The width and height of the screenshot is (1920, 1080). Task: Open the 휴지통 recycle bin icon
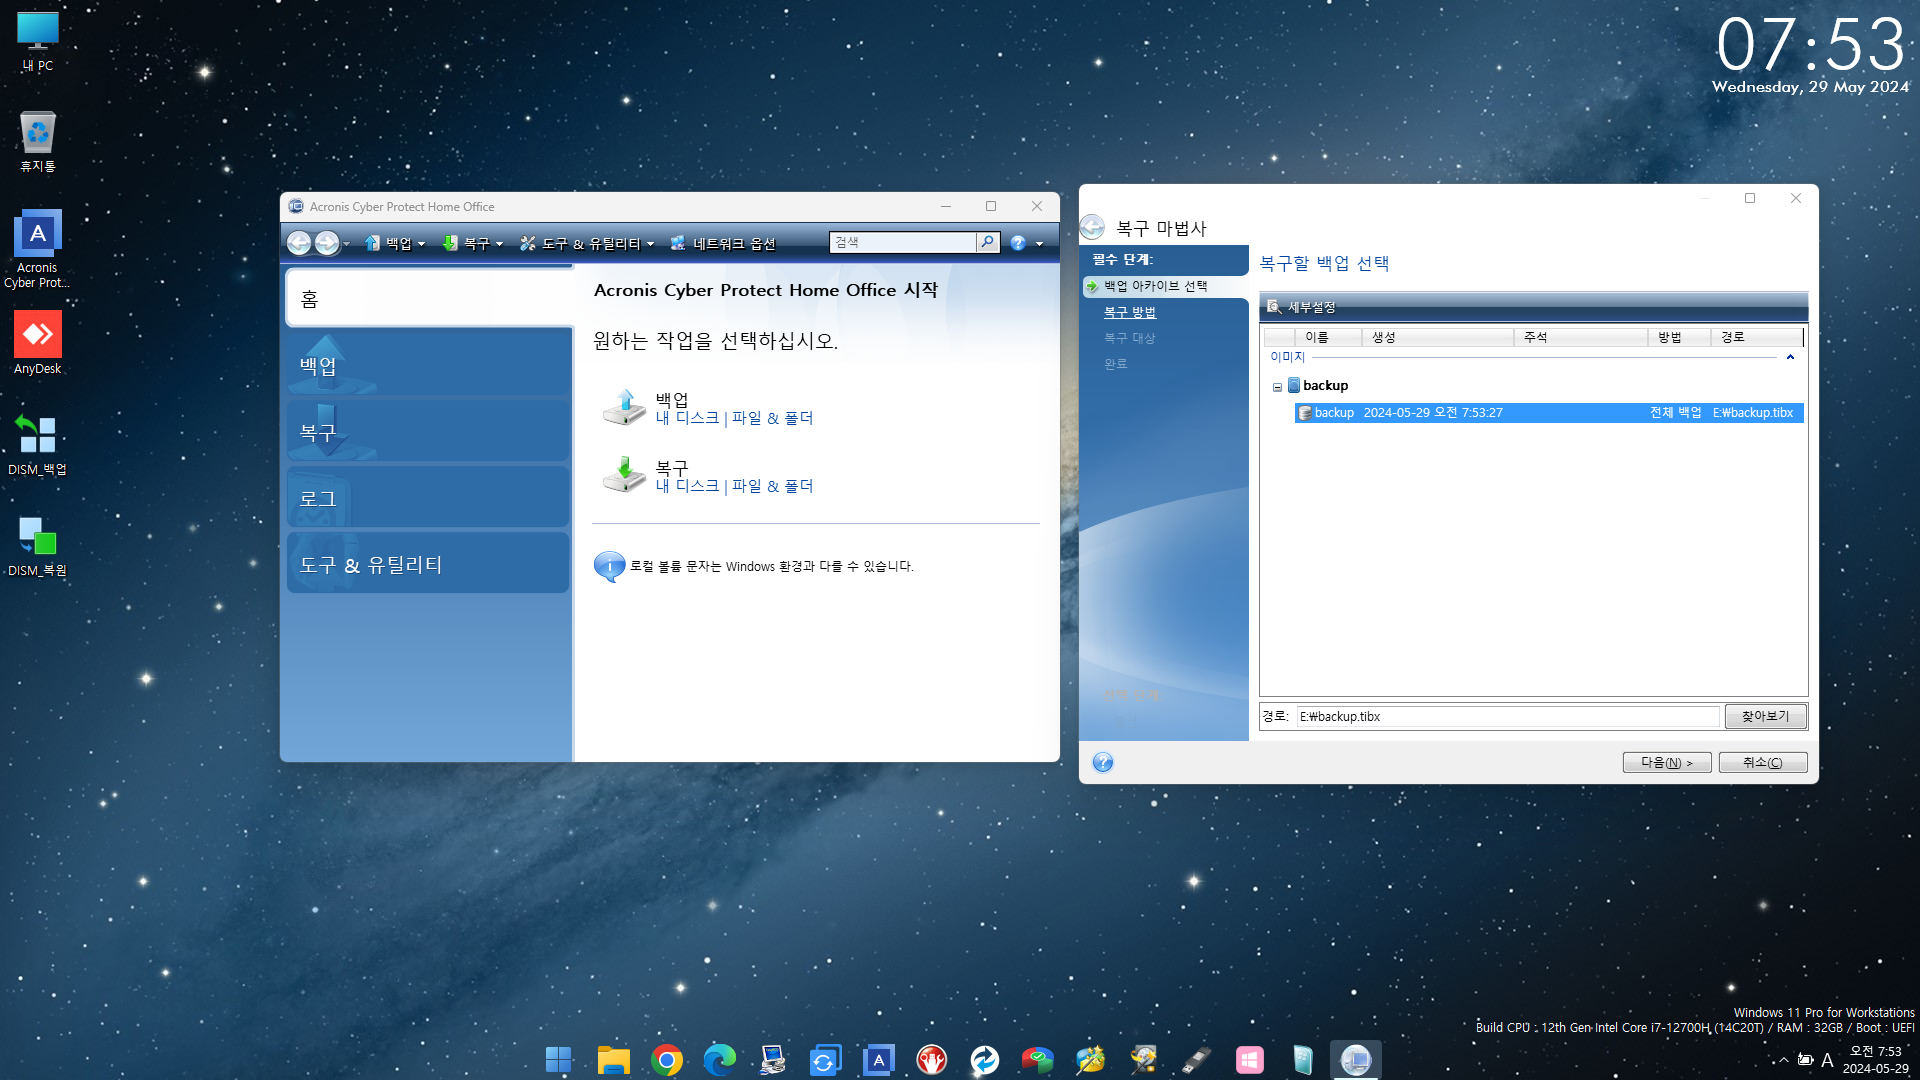click(38, 142)
